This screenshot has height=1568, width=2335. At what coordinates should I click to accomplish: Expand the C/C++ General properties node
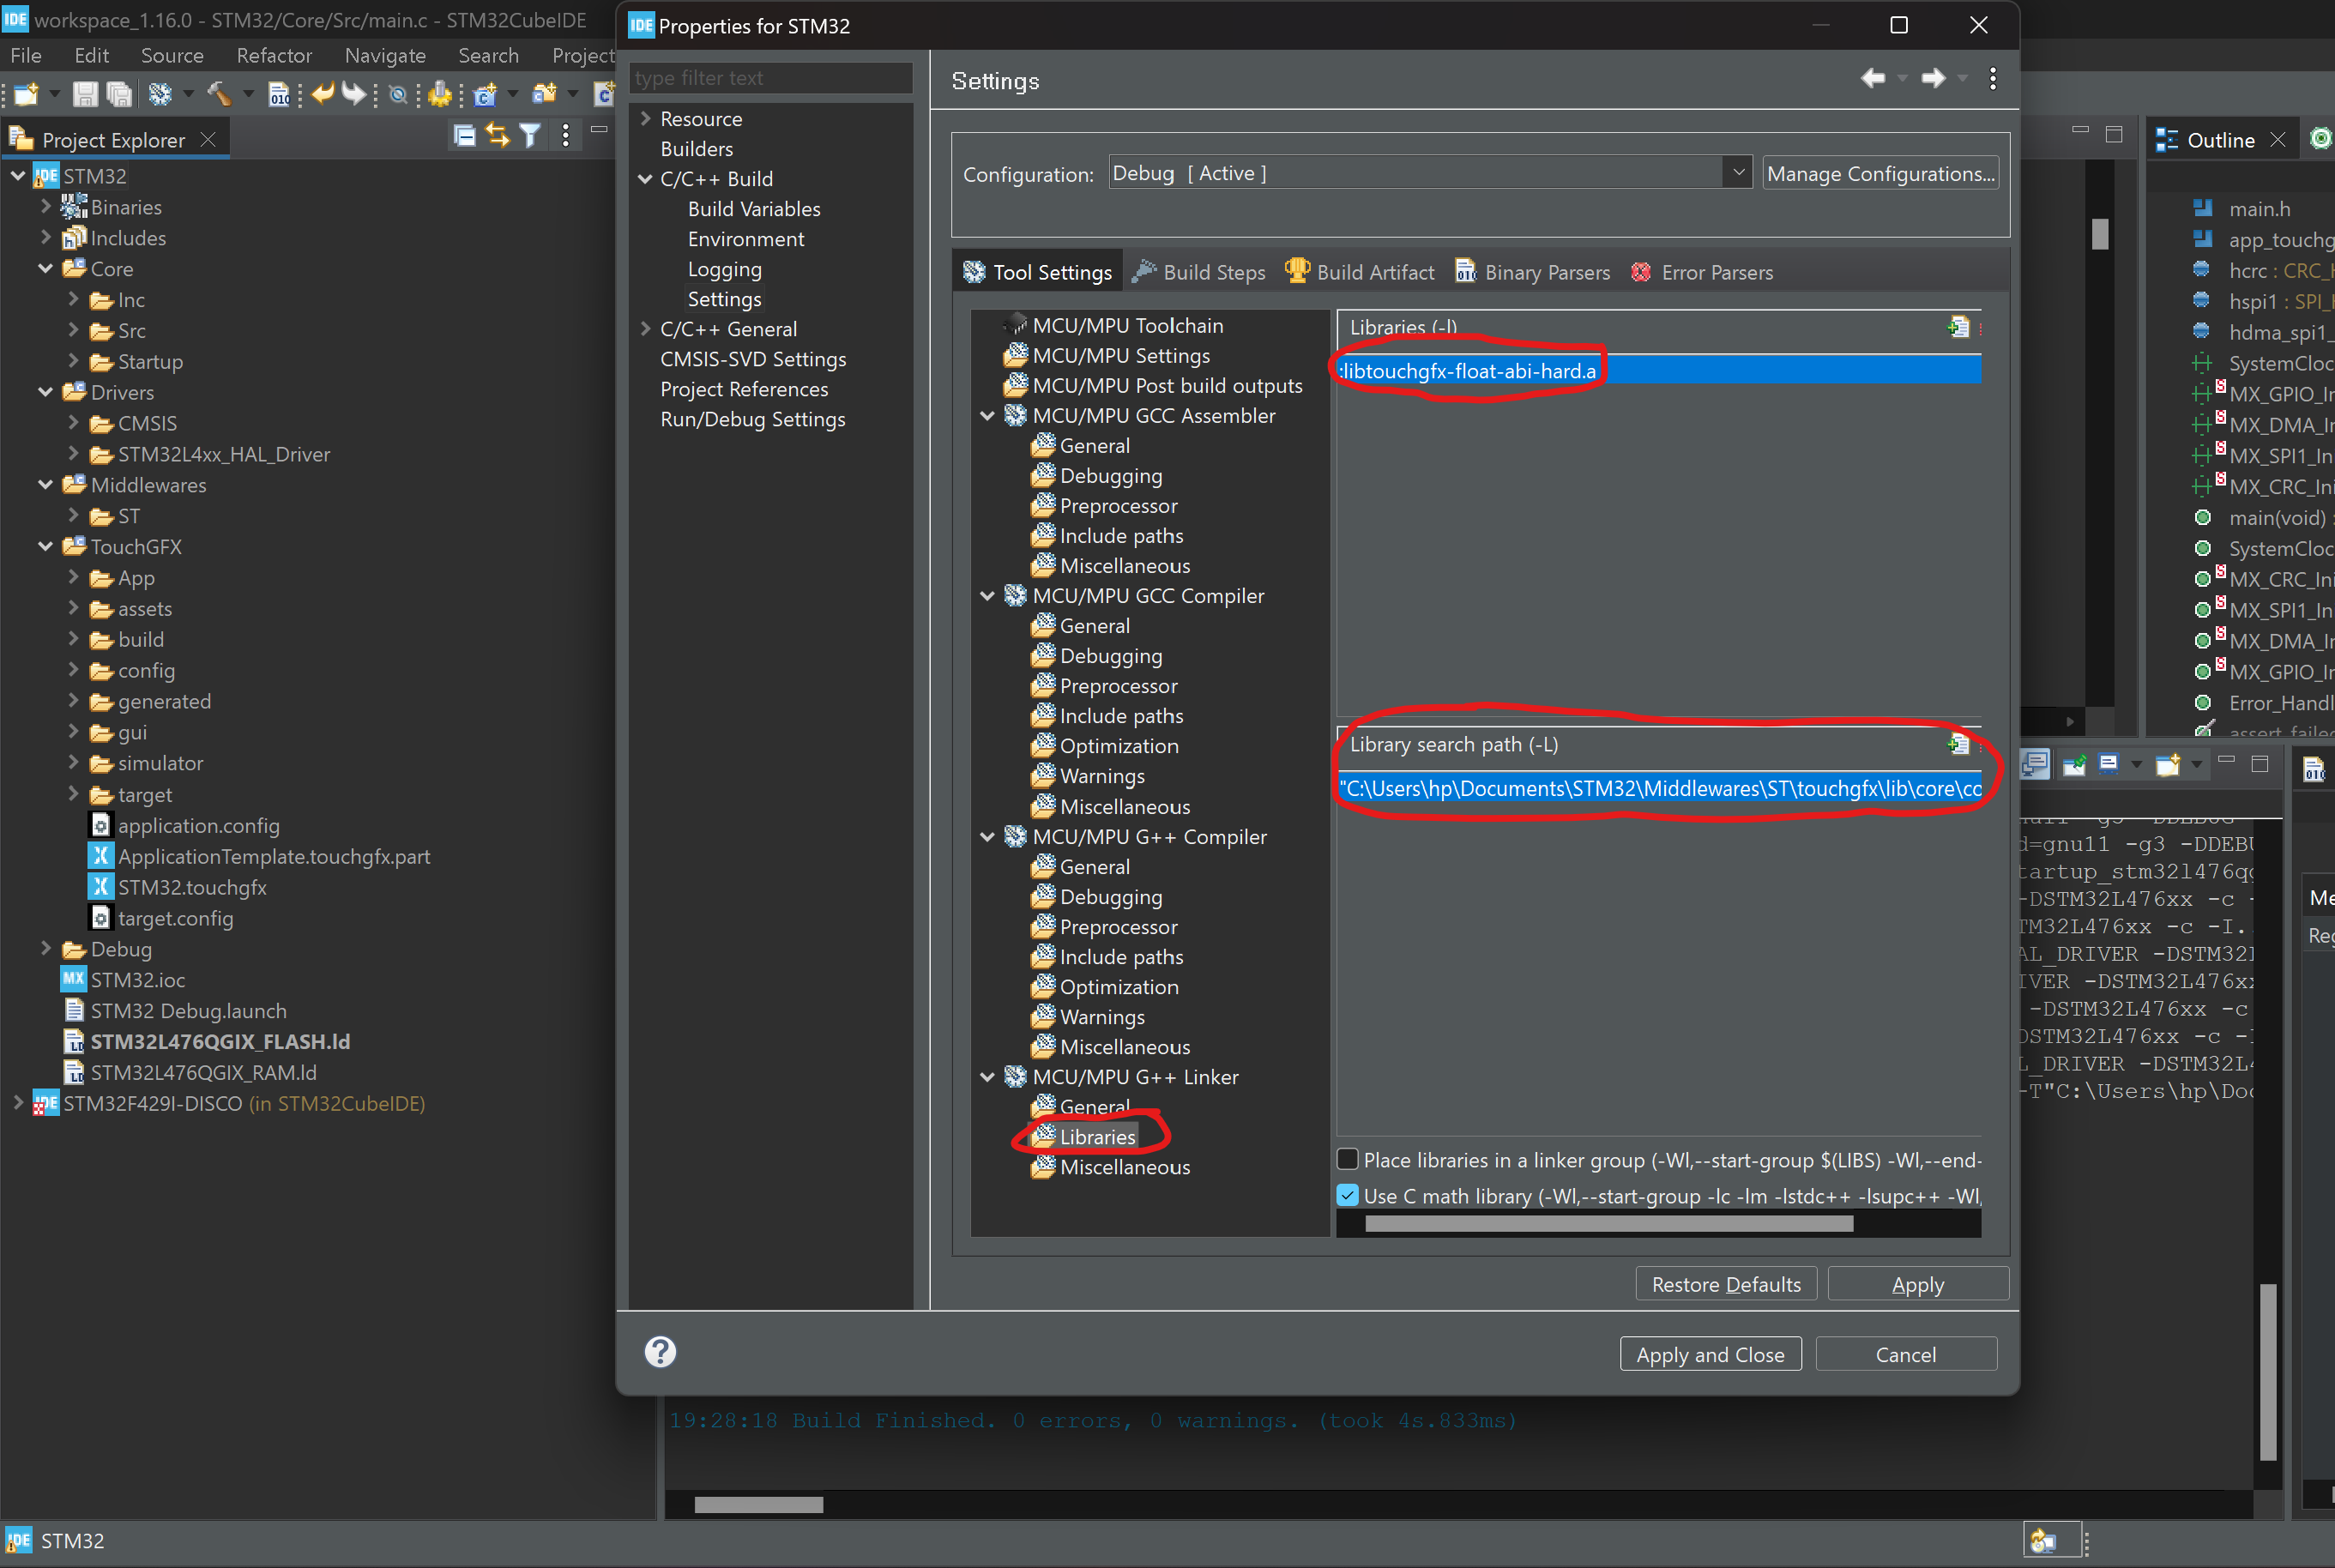(646, 329)
